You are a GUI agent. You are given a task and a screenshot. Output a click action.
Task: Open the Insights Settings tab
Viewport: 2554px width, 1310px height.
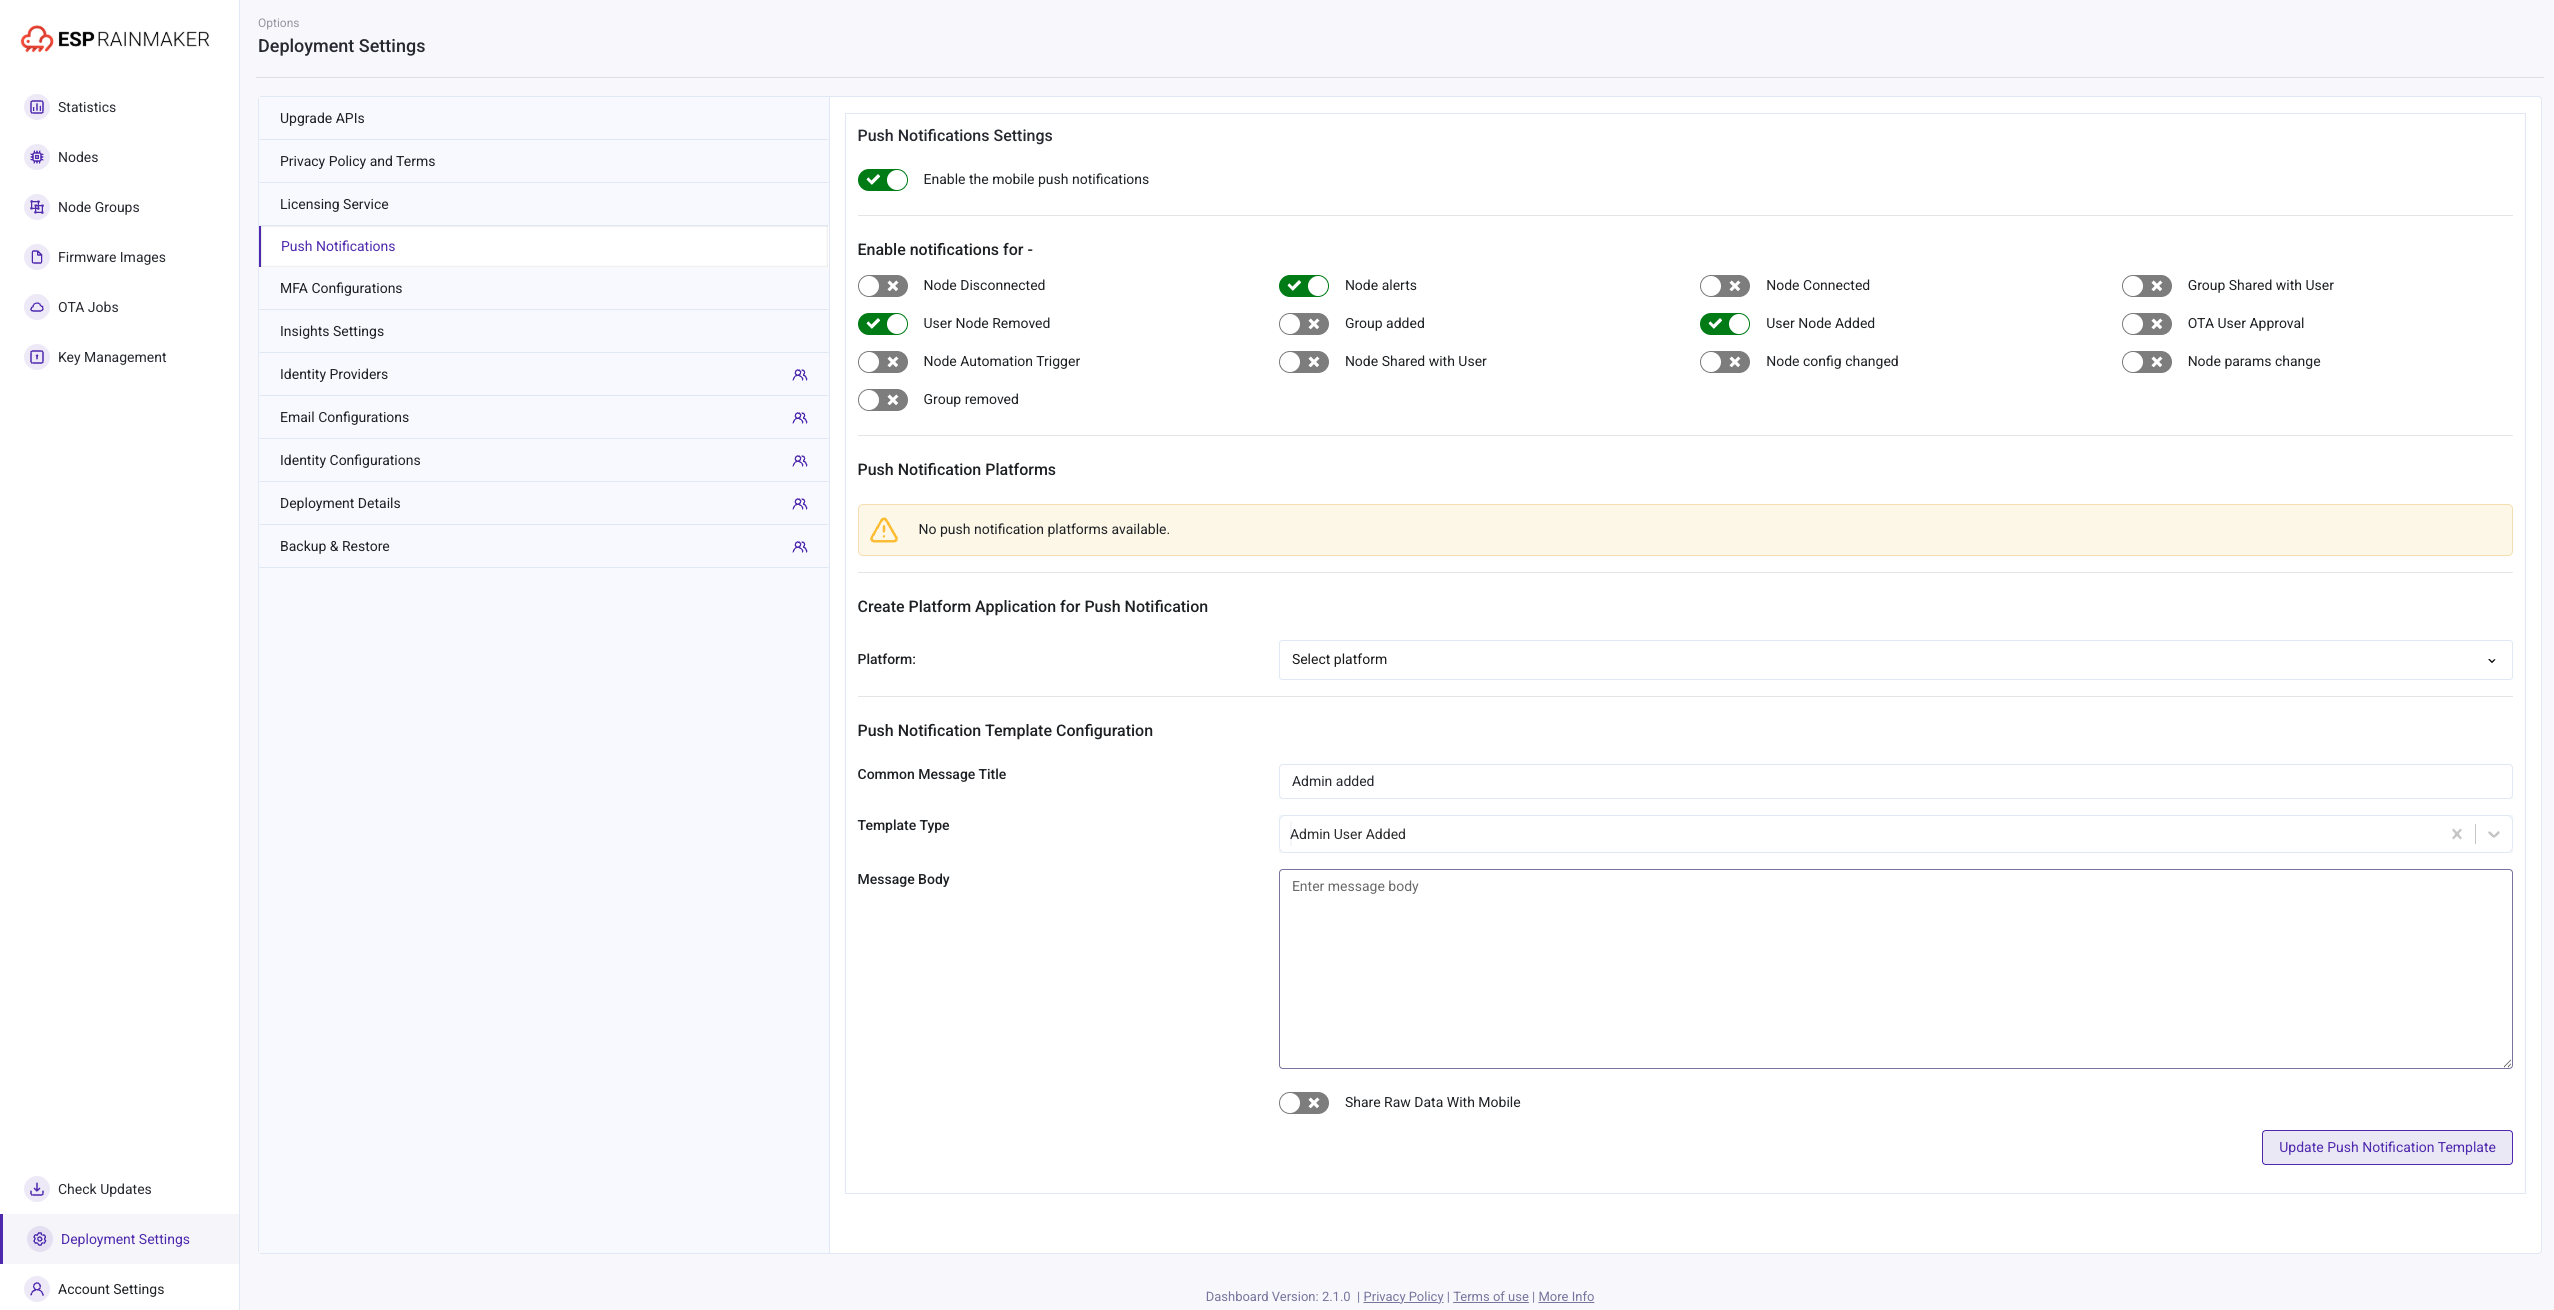tap(544, 331)
